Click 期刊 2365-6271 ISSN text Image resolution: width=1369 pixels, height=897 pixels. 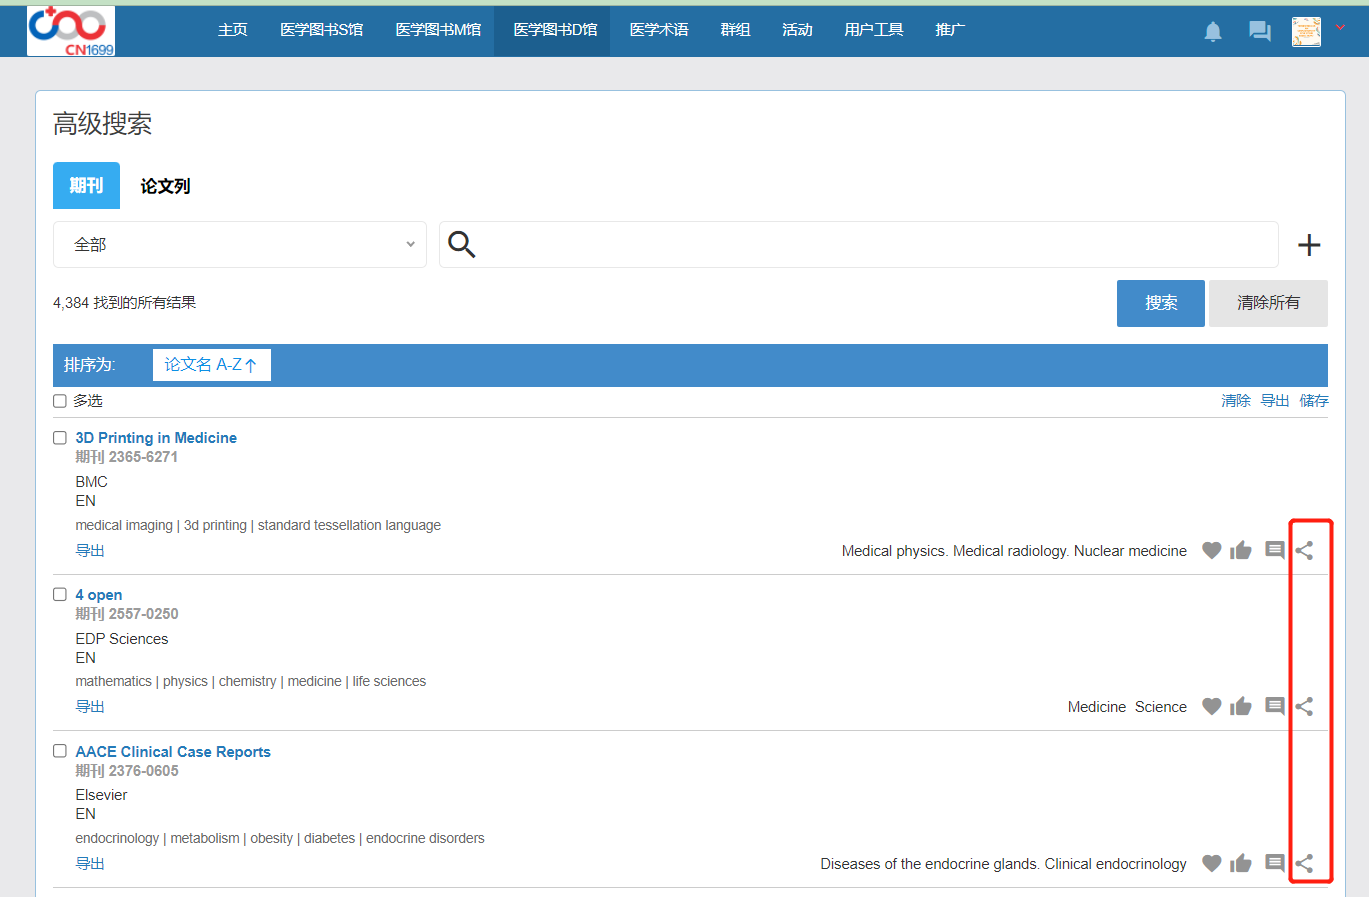coord(127,457)
